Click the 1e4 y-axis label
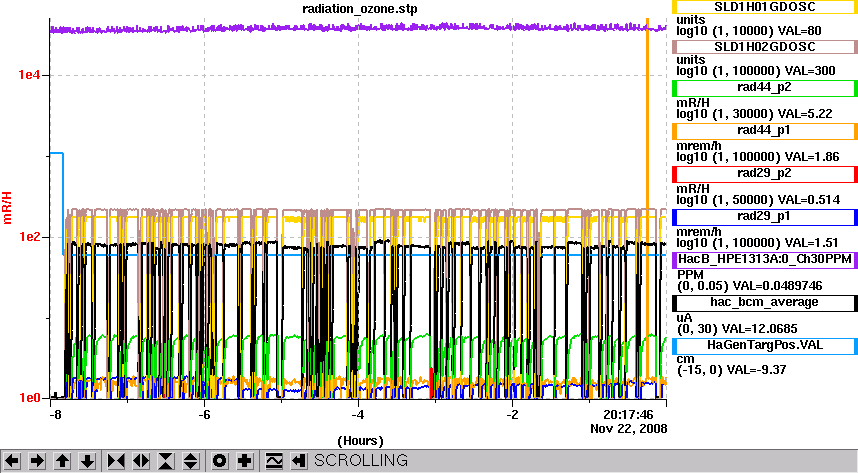The height and width of the screenshot is (473, 858). click(30, 75)
